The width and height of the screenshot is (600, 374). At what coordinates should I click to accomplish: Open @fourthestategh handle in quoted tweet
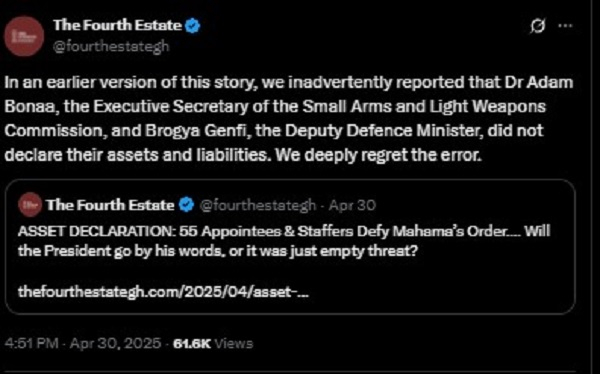pos(258,206)
